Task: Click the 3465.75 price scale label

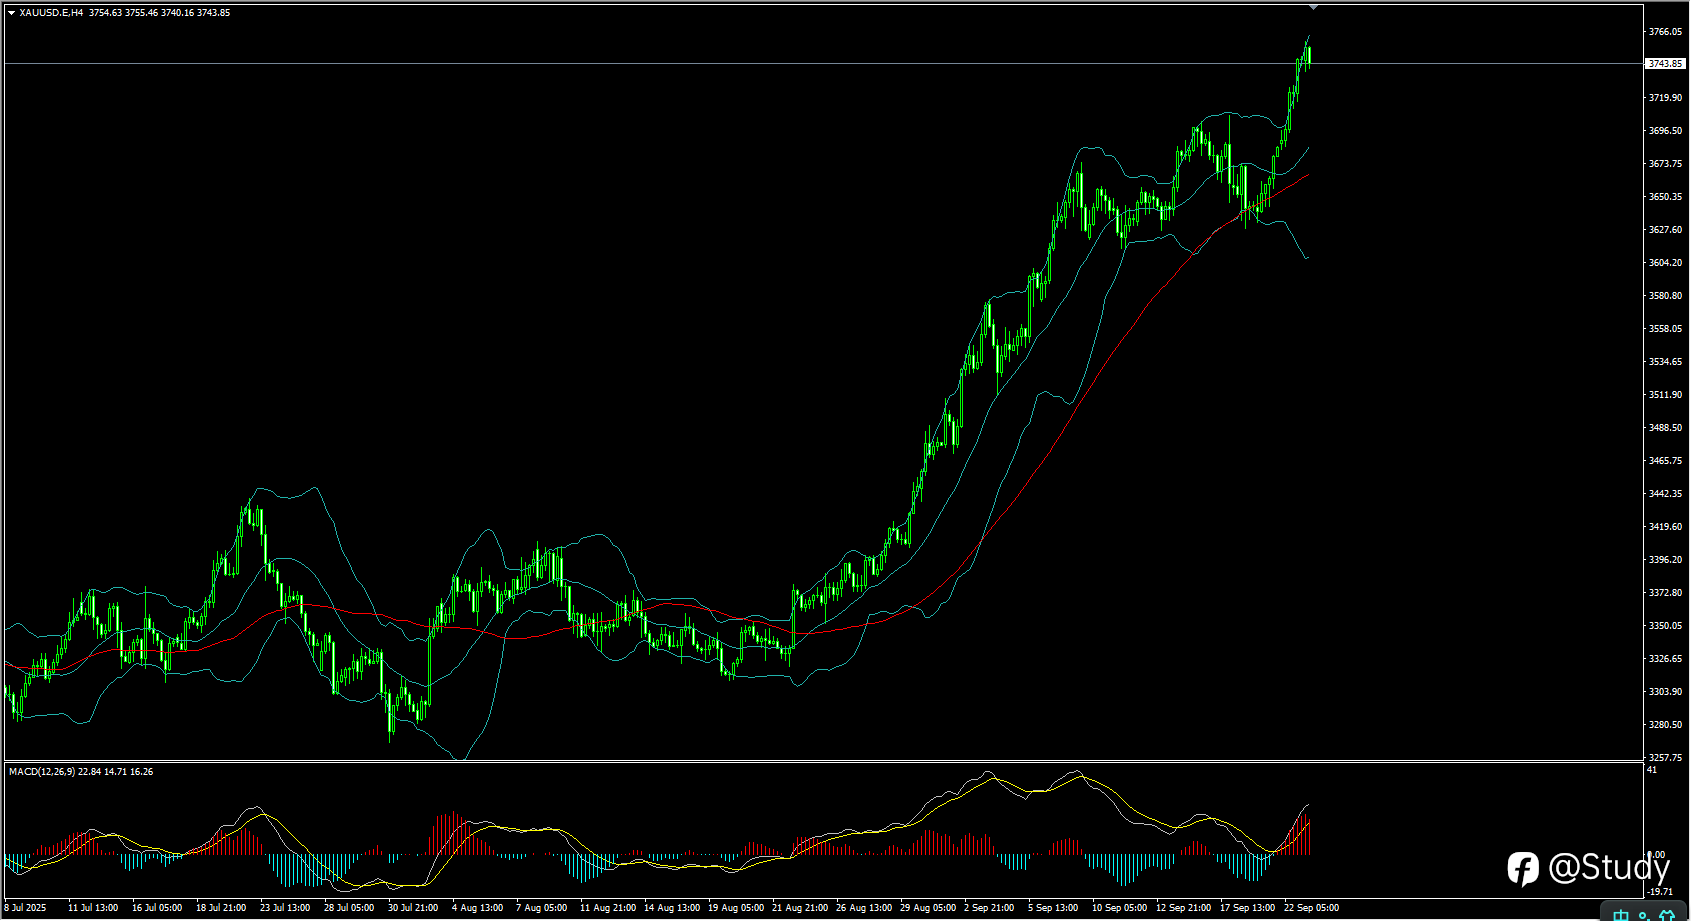Action: (1665, 461)
